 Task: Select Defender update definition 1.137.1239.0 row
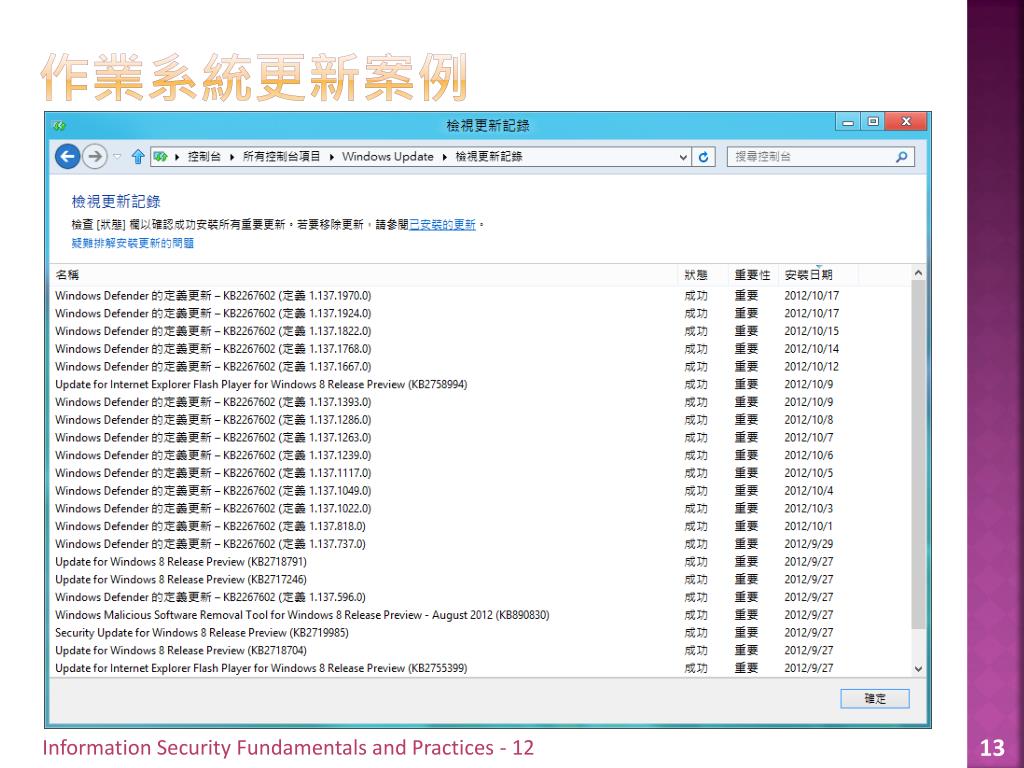click(x=481, y=455)
